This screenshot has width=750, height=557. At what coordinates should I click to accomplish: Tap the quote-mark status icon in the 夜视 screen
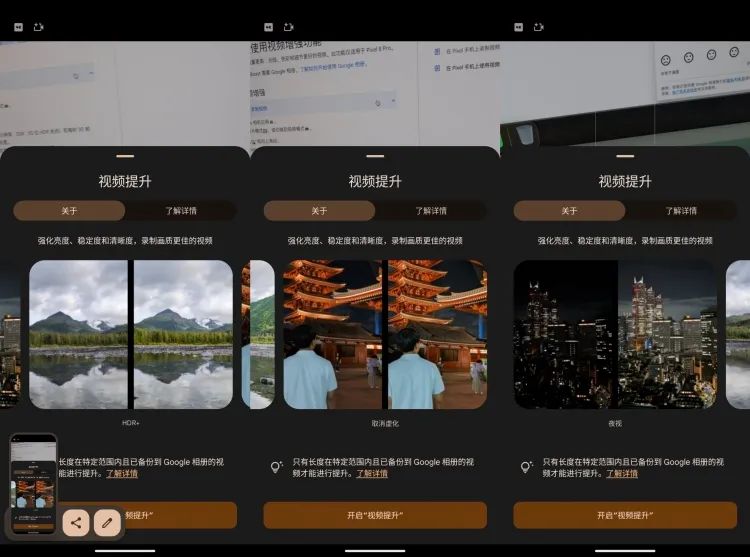[518, 27]
